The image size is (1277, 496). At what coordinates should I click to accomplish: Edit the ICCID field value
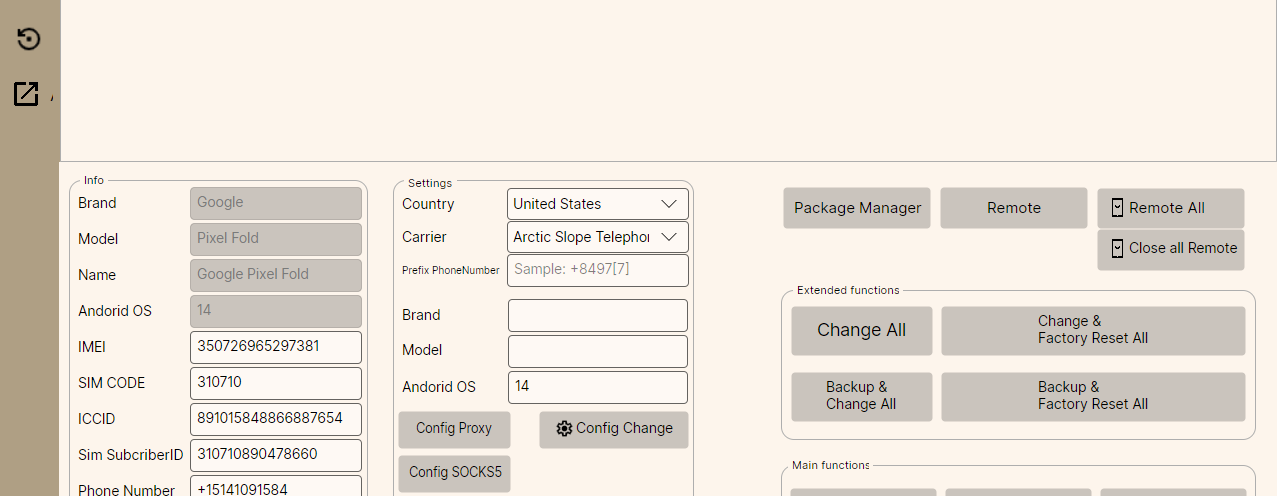[275, 419]
